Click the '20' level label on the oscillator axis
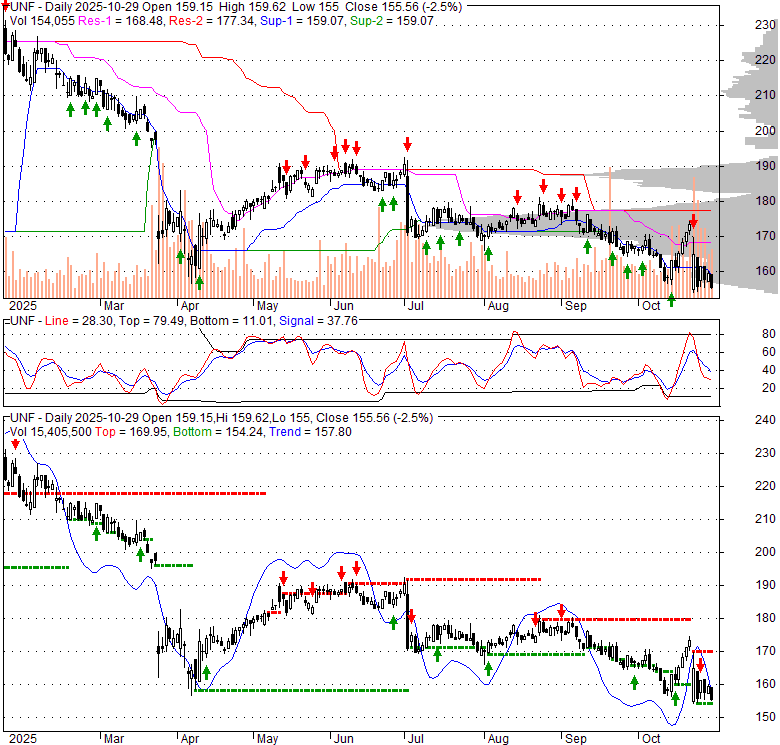The height and width of the screenshot is (745, 780). tap(769, 388)
